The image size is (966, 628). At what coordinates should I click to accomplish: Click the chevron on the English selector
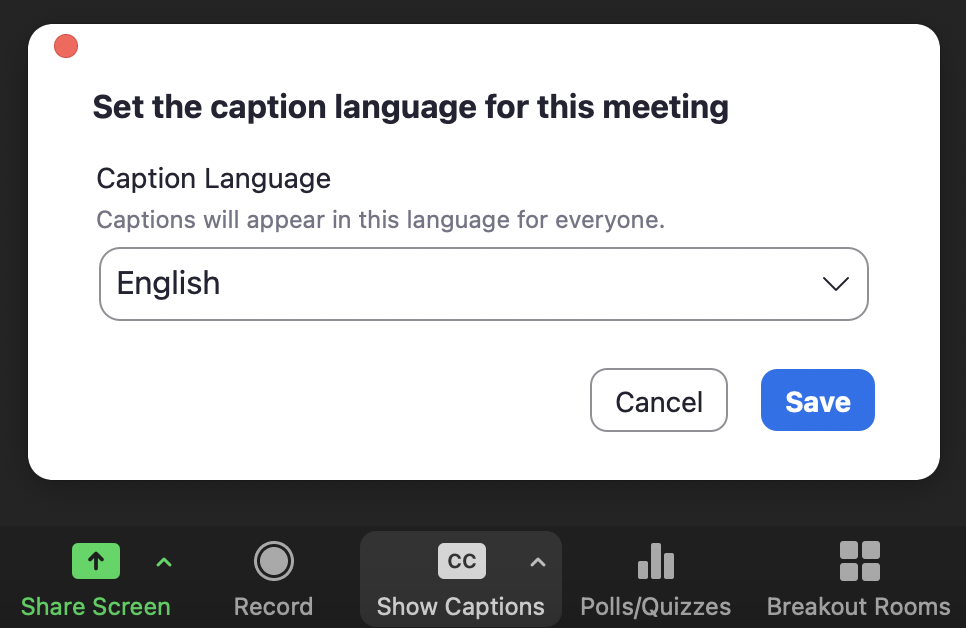[836, 283]
